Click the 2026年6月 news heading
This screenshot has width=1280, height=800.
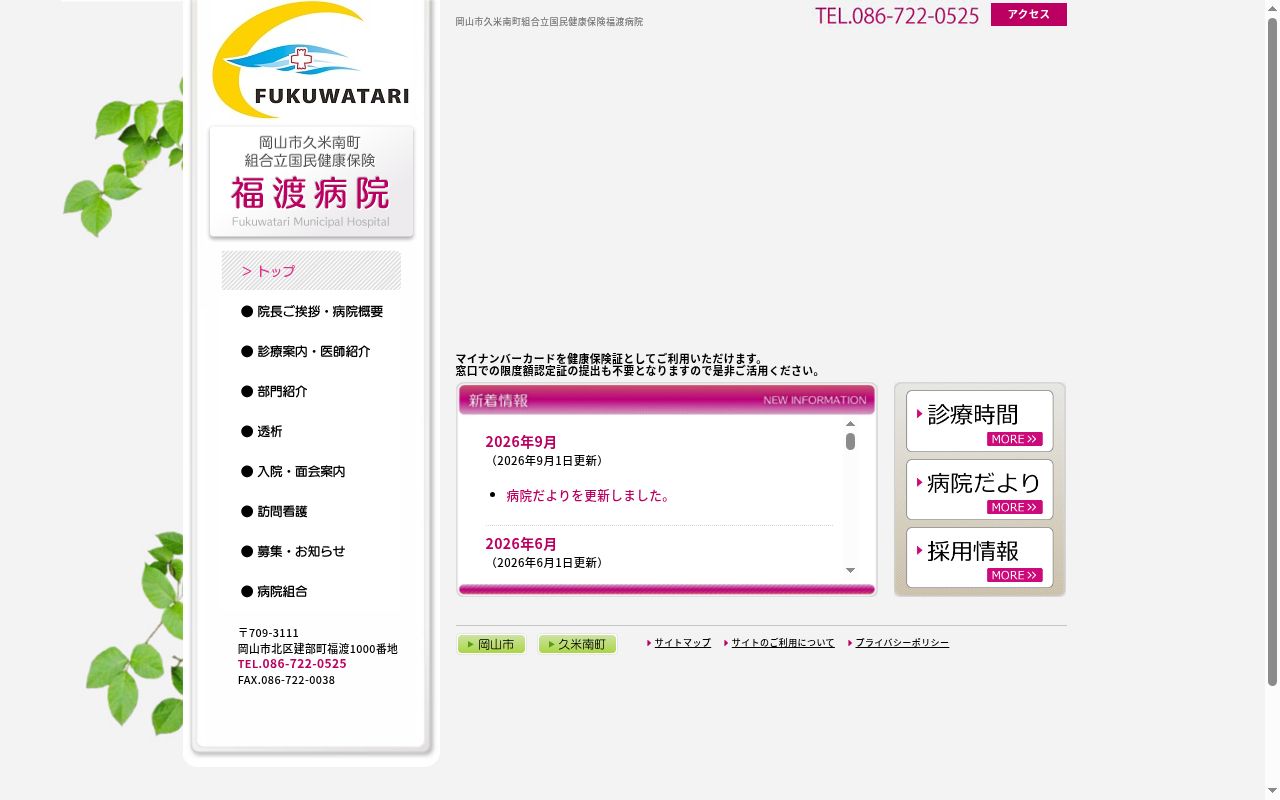[521, 544]
